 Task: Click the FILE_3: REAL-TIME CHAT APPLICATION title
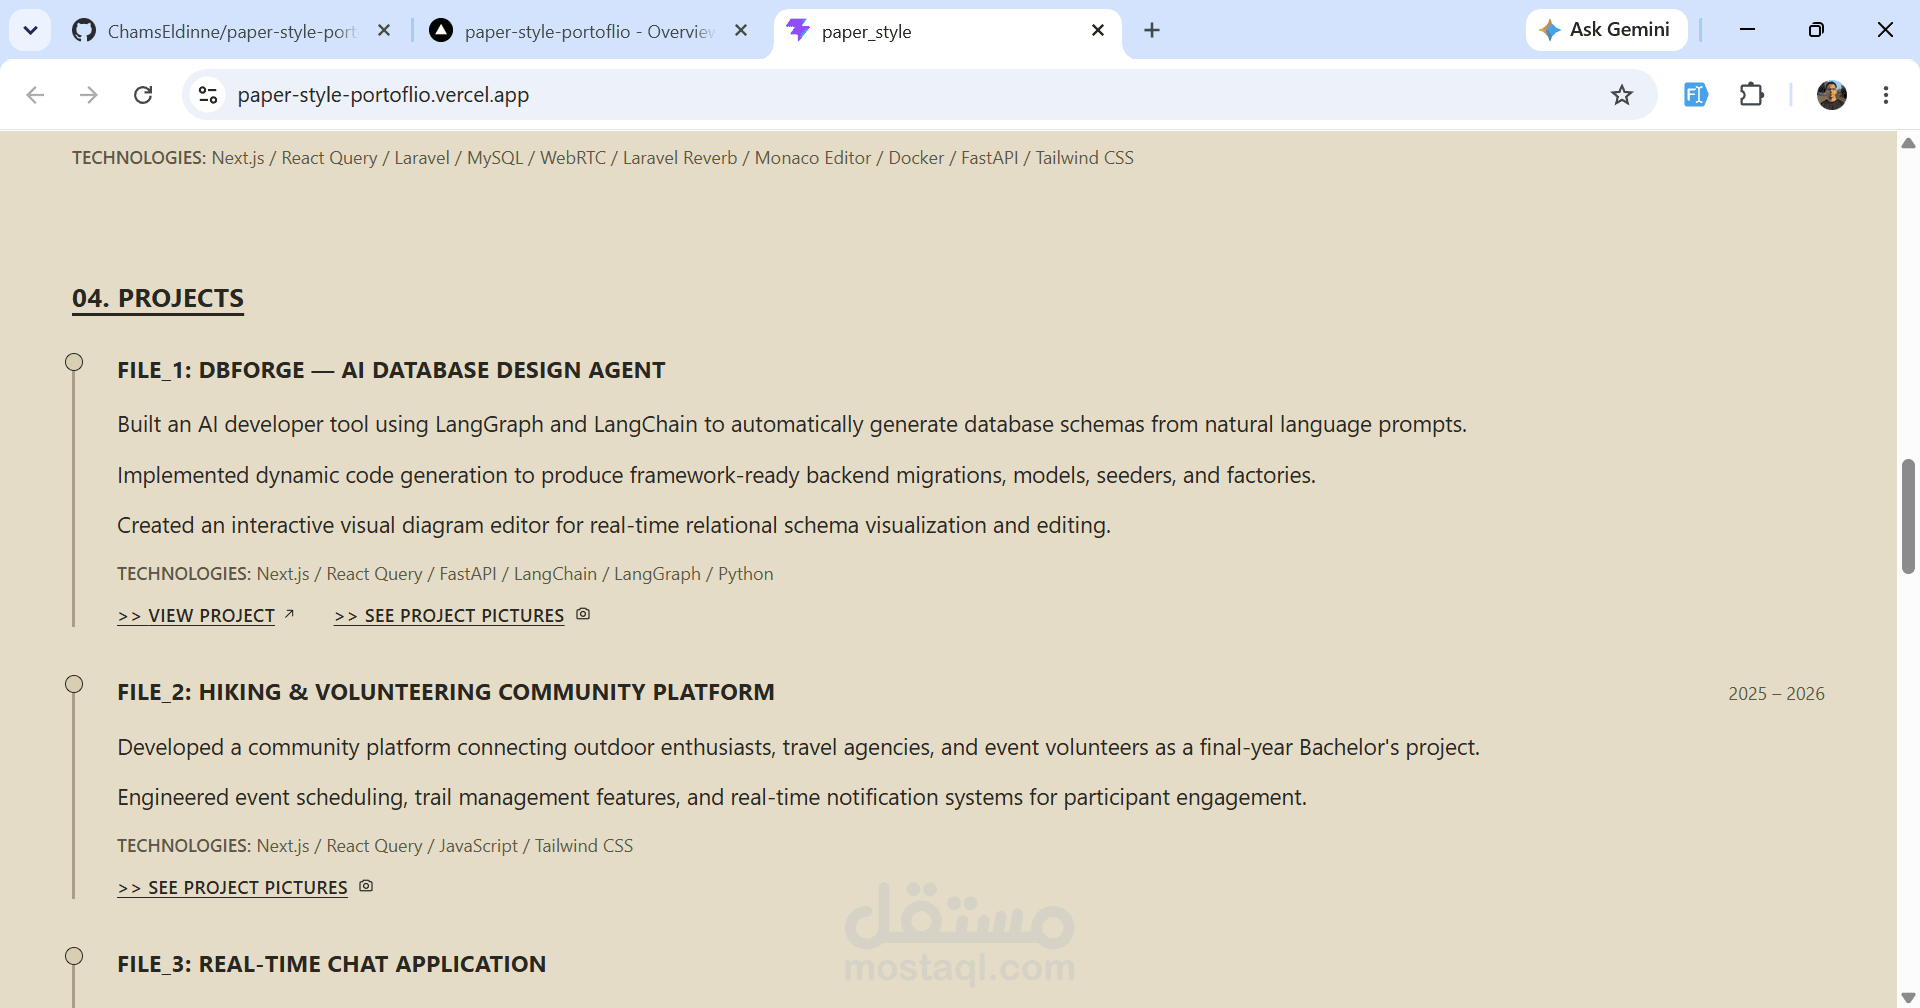click(x=332, y=964)
